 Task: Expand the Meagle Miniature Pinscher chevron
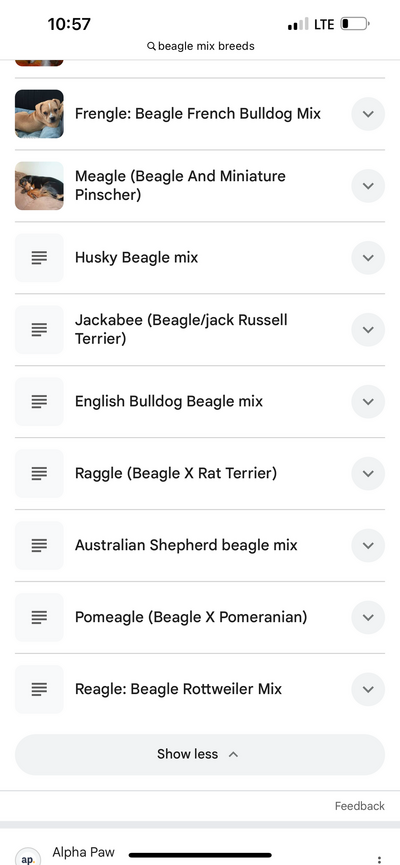368,186
